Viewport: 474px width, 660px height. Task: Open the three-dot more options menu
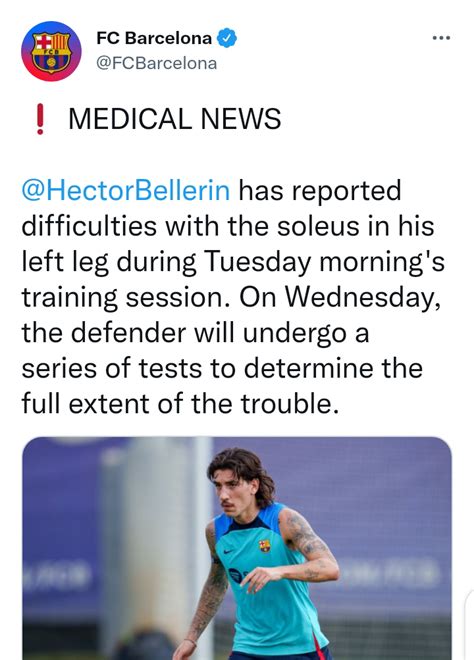pos(442,38)
